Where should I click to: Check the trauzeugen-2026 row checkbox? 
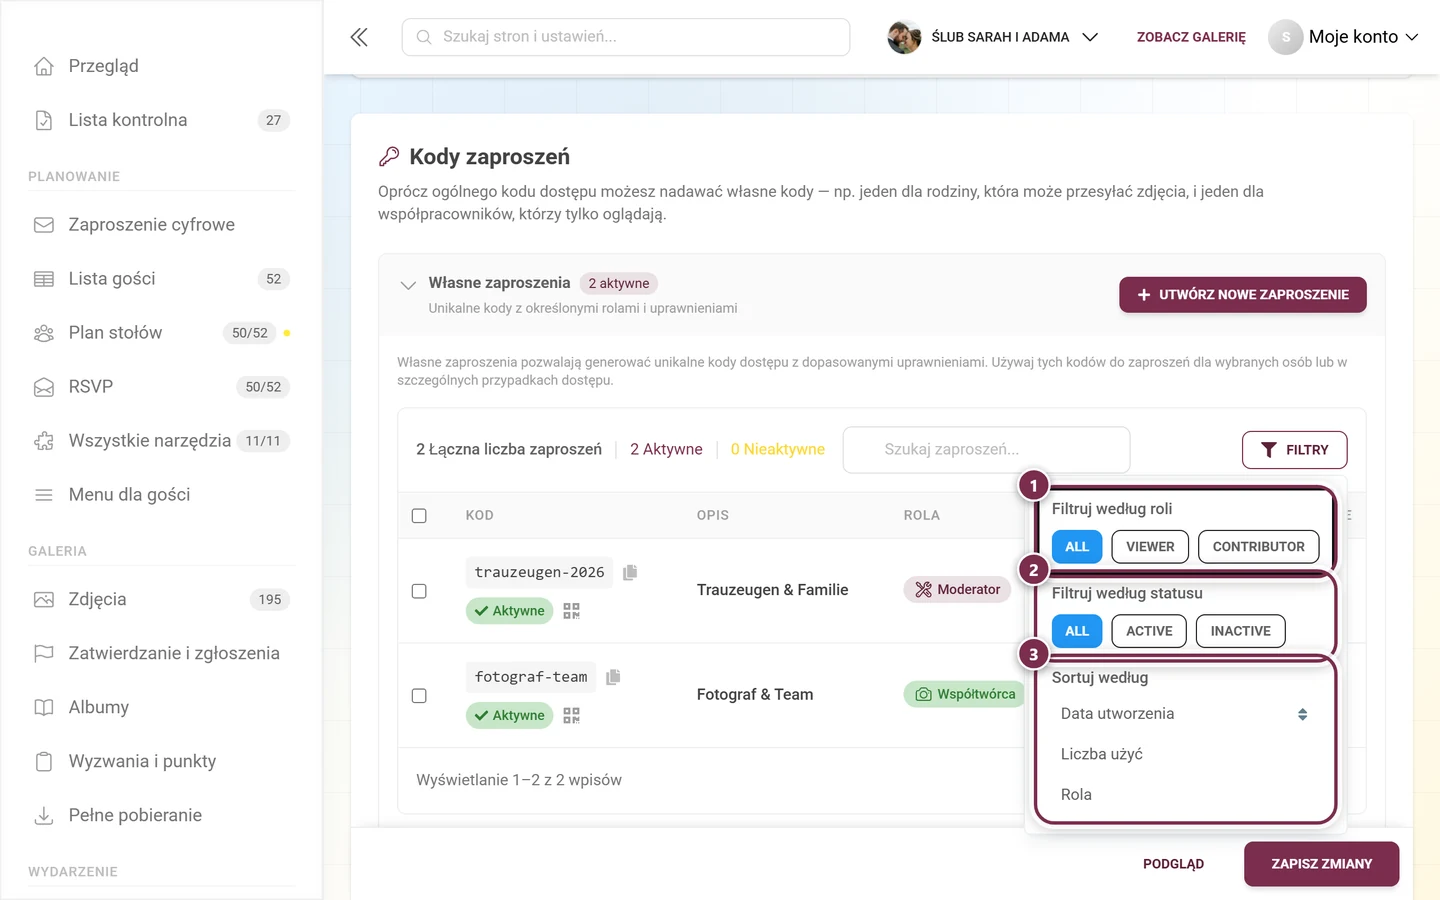coord(419,591)
